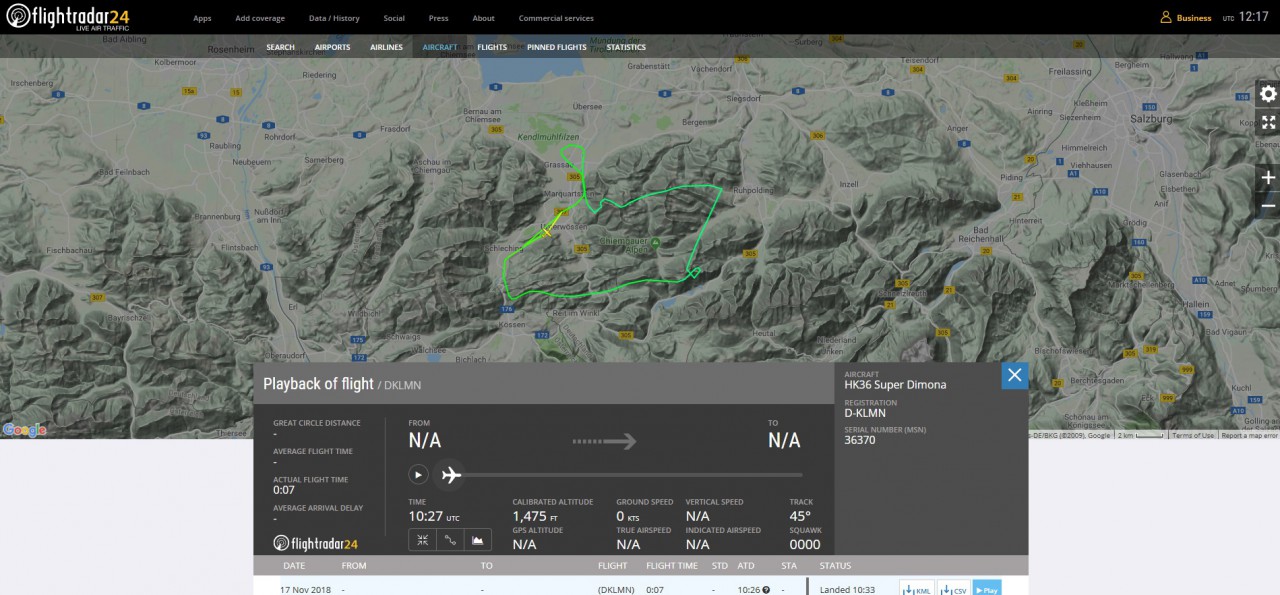Viewport: 1280px width, 595px height.
Task: Start playback with the round play button
Action: coord(419,475)
